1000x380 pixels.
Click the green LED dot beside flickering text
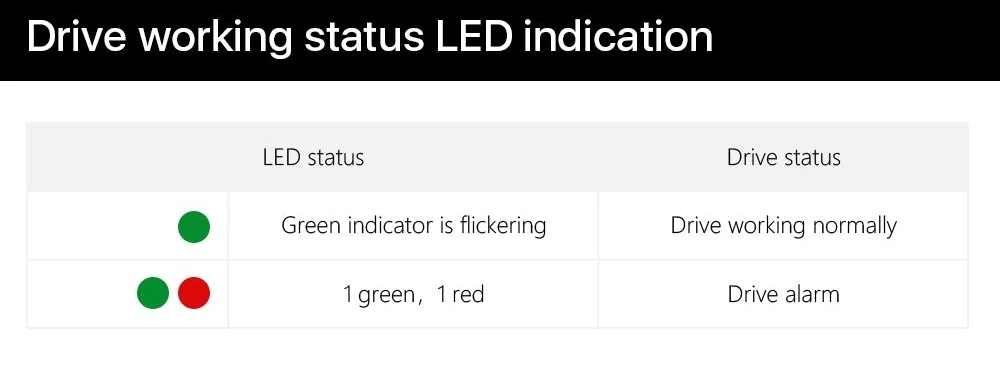pos(194,227)
